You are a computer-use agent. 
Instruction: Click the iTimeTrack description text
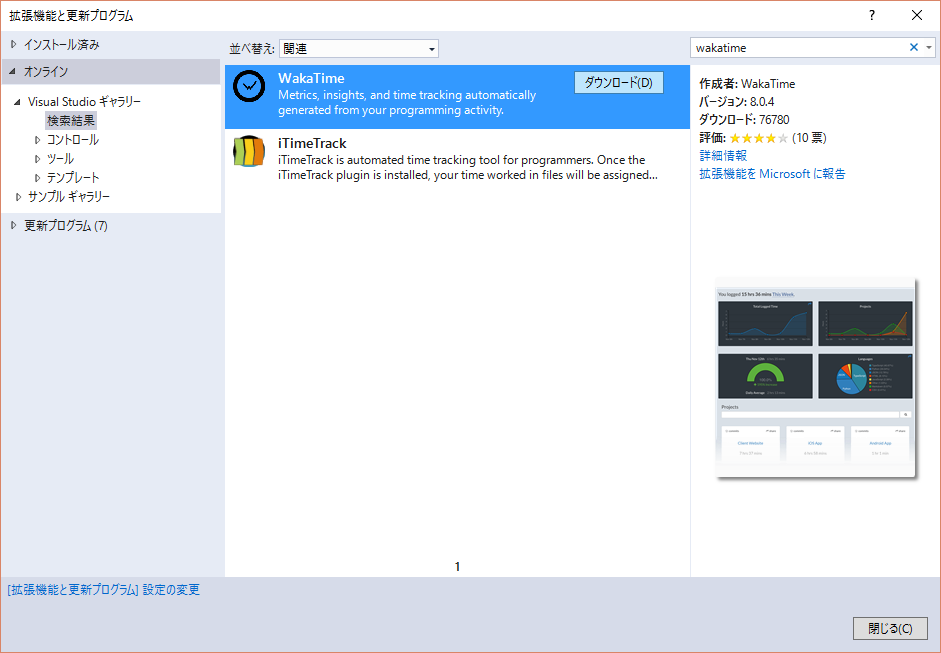(467, 167)
